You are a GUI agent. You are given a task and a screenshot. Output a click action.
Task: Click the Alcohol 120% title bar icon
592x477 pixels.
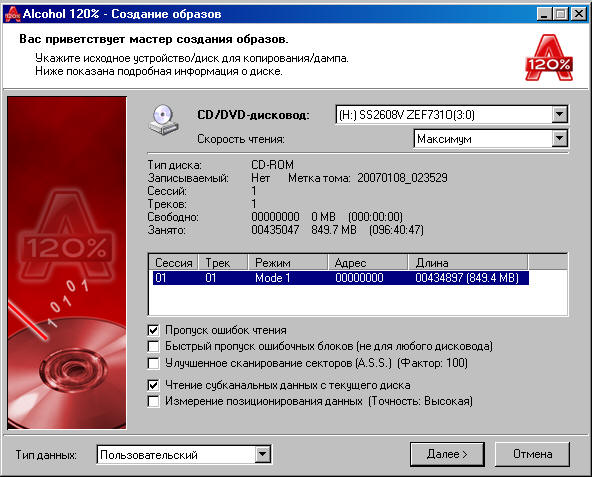point(12,14)
